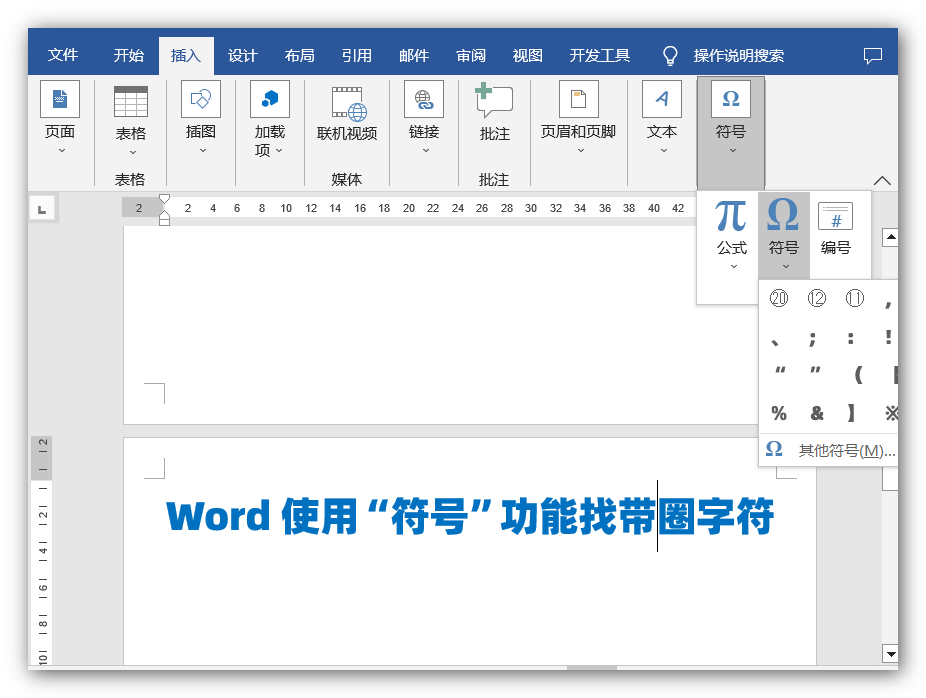Insert the right double quote symbol
Viewport: 926px width, 698px height.
click(x=815, y=371)
